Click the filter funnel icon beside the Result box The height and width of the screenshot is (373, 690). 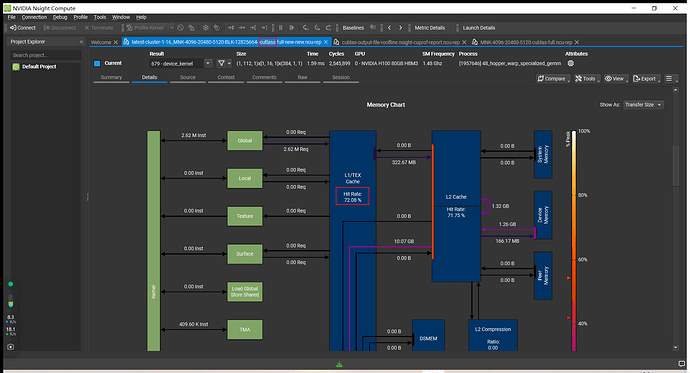pos(221,63)
